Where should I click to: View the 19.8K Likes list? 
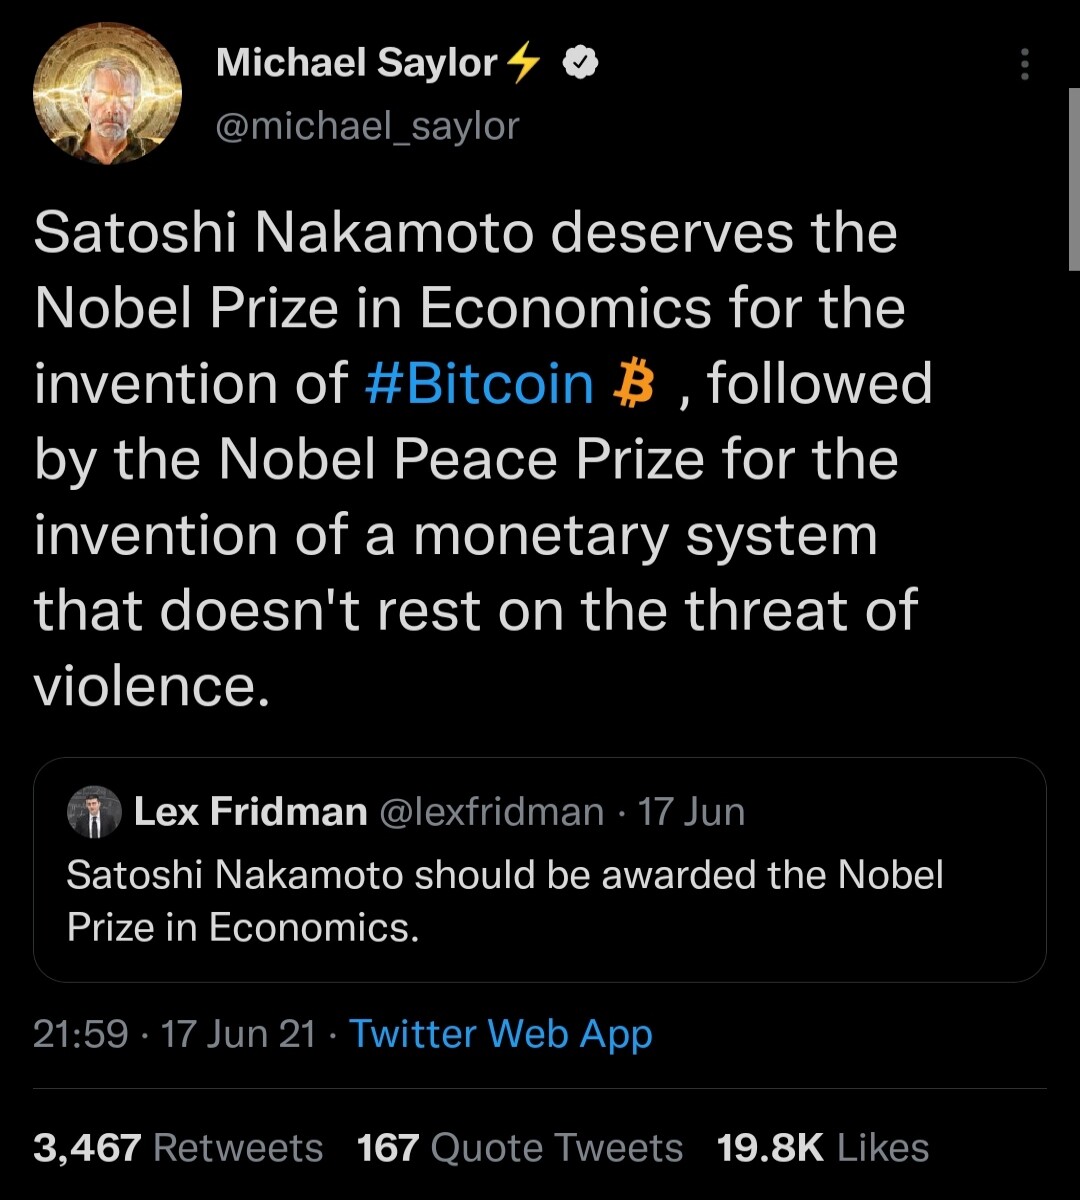click(823, 1148)
